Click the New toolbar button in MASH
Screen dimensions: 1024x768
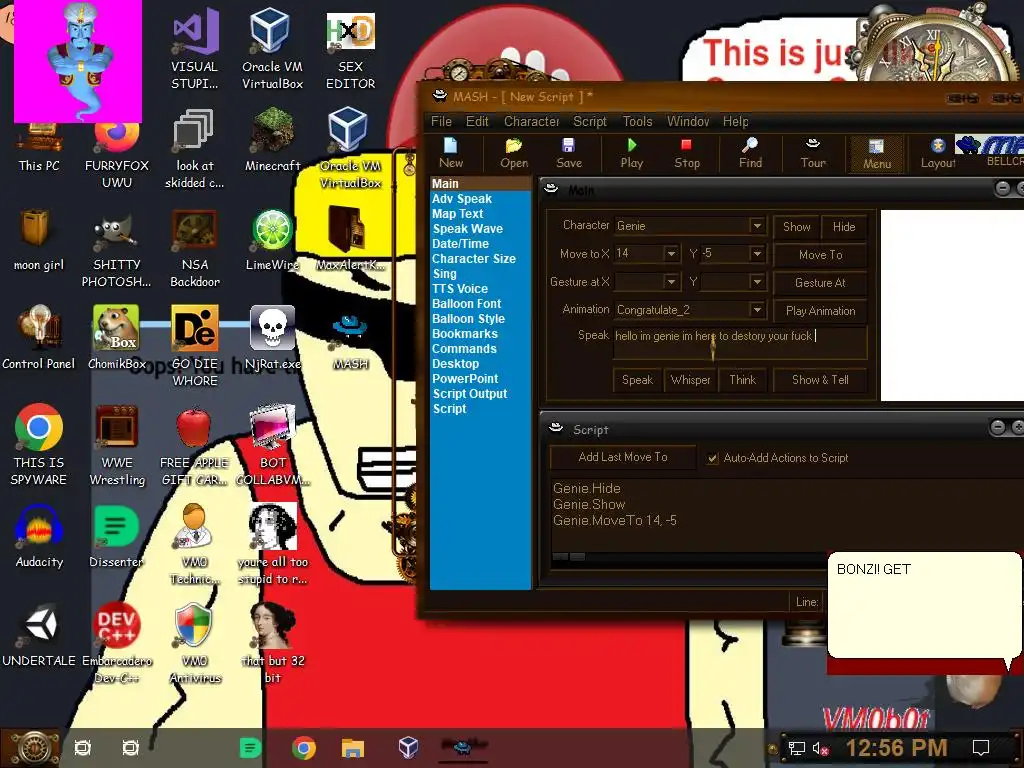pos(451,153)
